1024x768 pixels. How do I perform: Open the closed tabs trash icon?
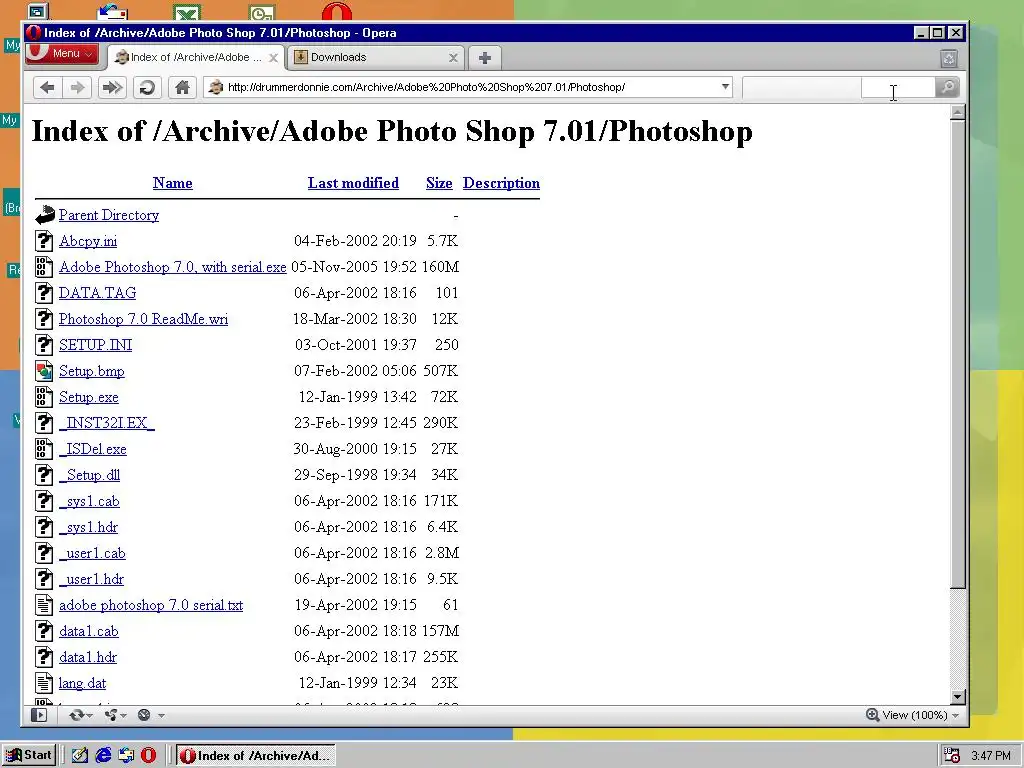pos(949,59)
